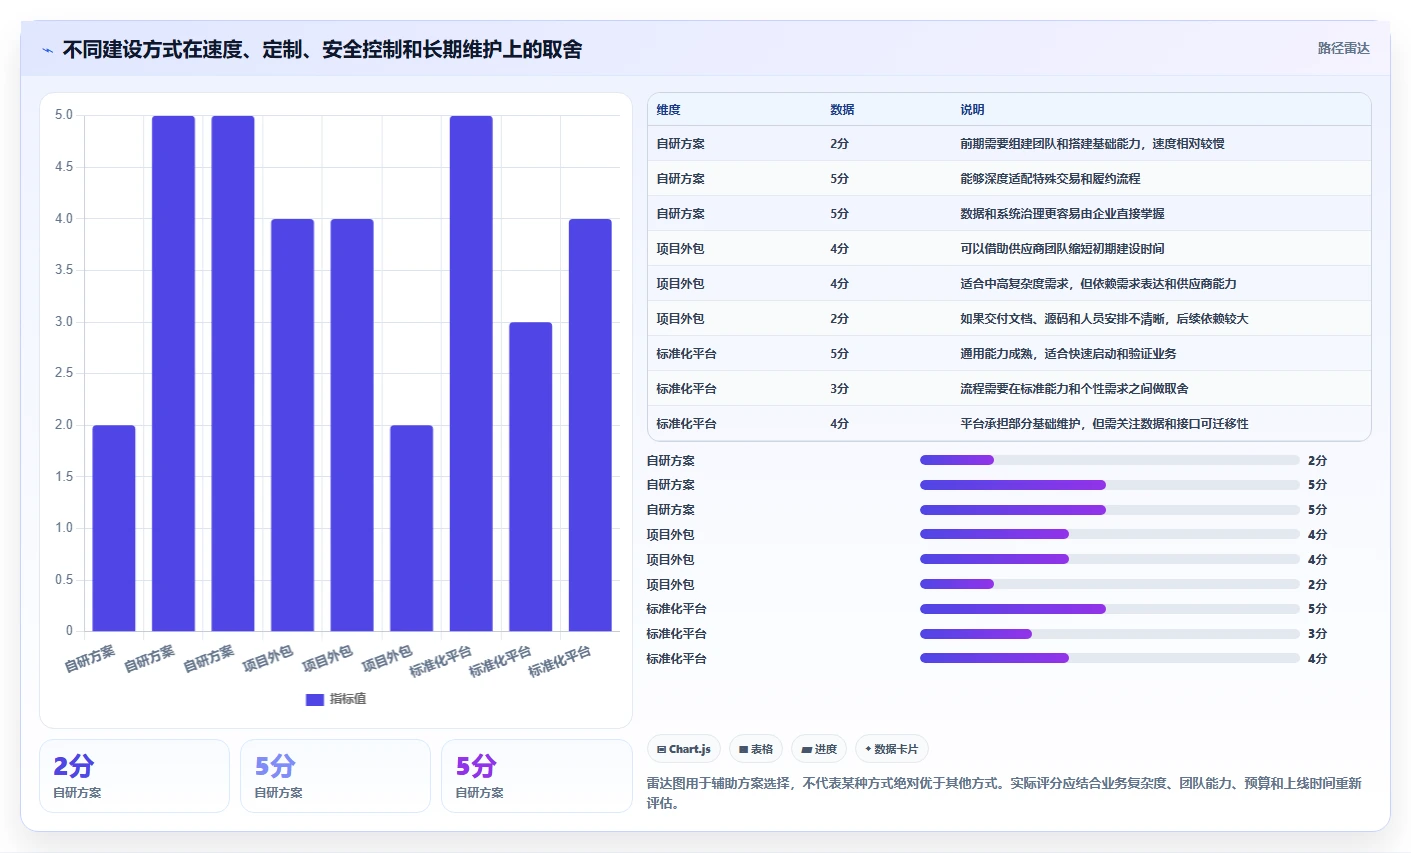Click the 标准化平台 progress bar showing 5分
The image size is (1411, 853).
tap(1109, 609)
